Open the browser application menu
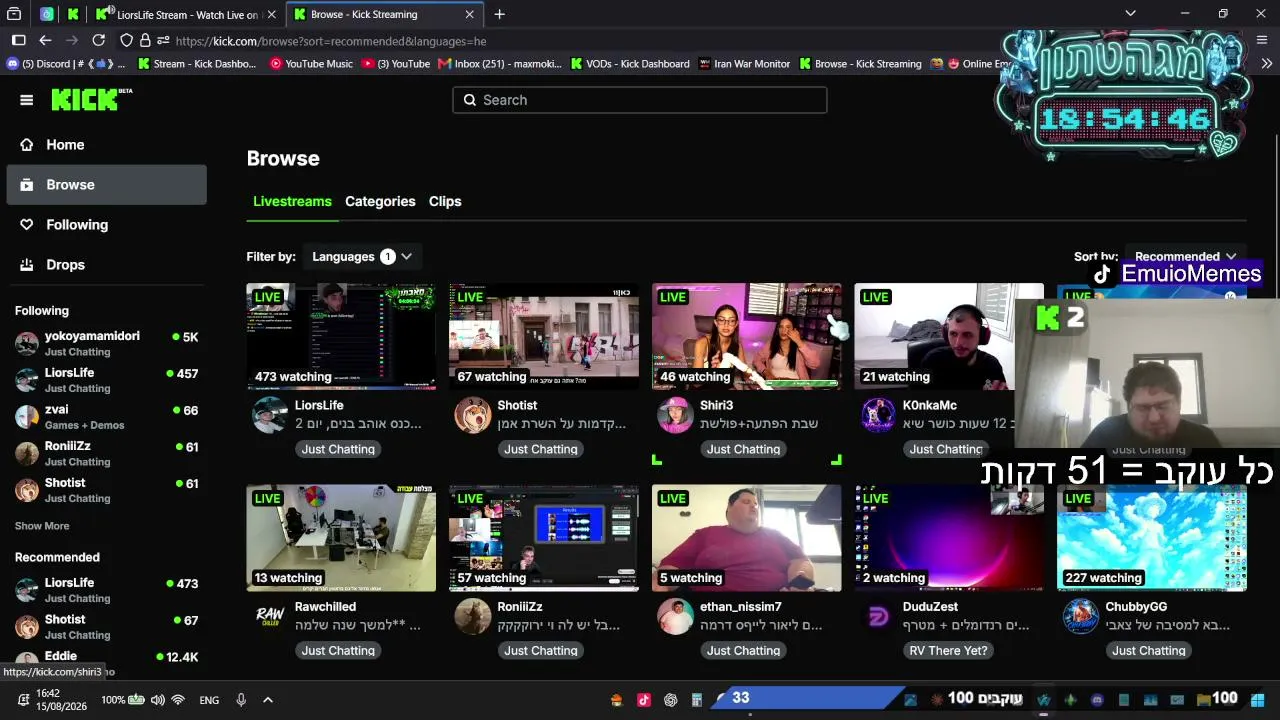Screen dimensions: 1280x720 pyautogui.click(x=1261, y=41)
